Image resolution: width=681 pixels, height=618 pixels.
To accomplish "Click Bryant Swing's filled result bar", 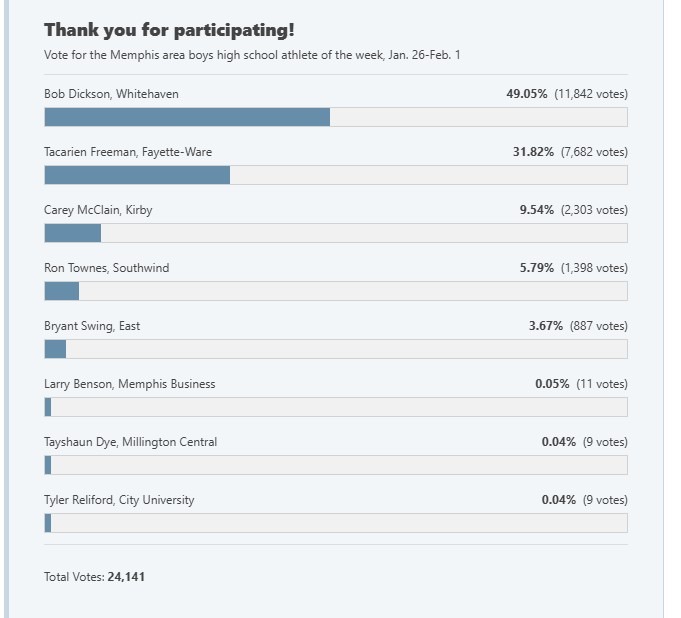I will pos(55,349).
